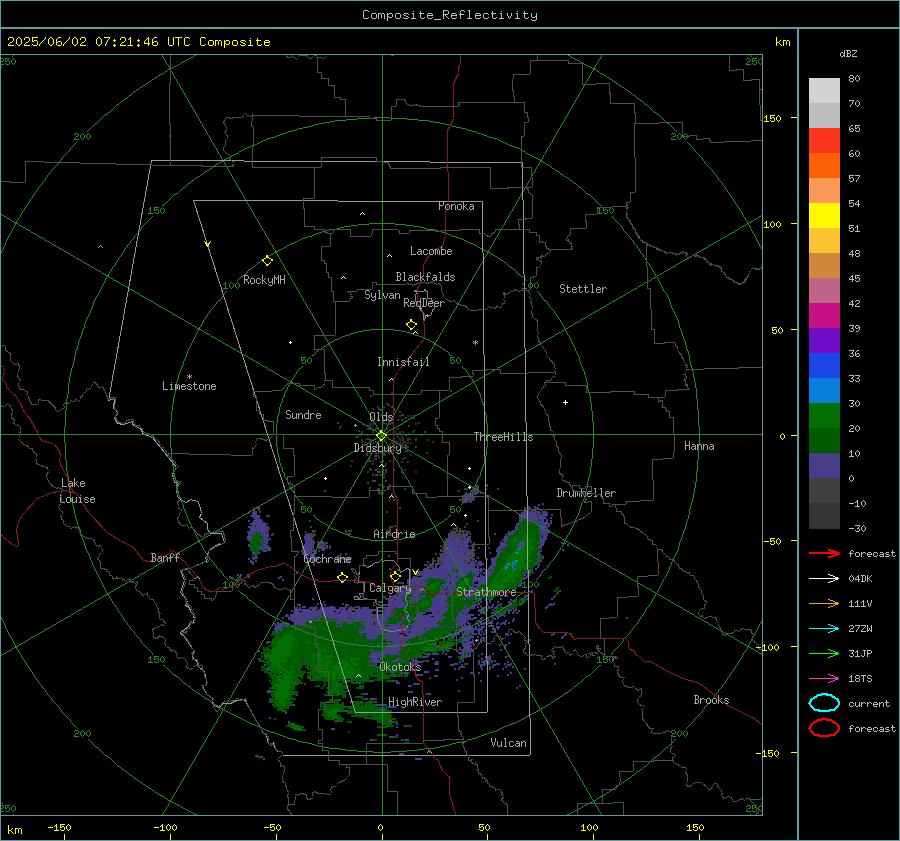Click the Drumheller city label
The image size is (900, 841).
click(x=586, y=493)
